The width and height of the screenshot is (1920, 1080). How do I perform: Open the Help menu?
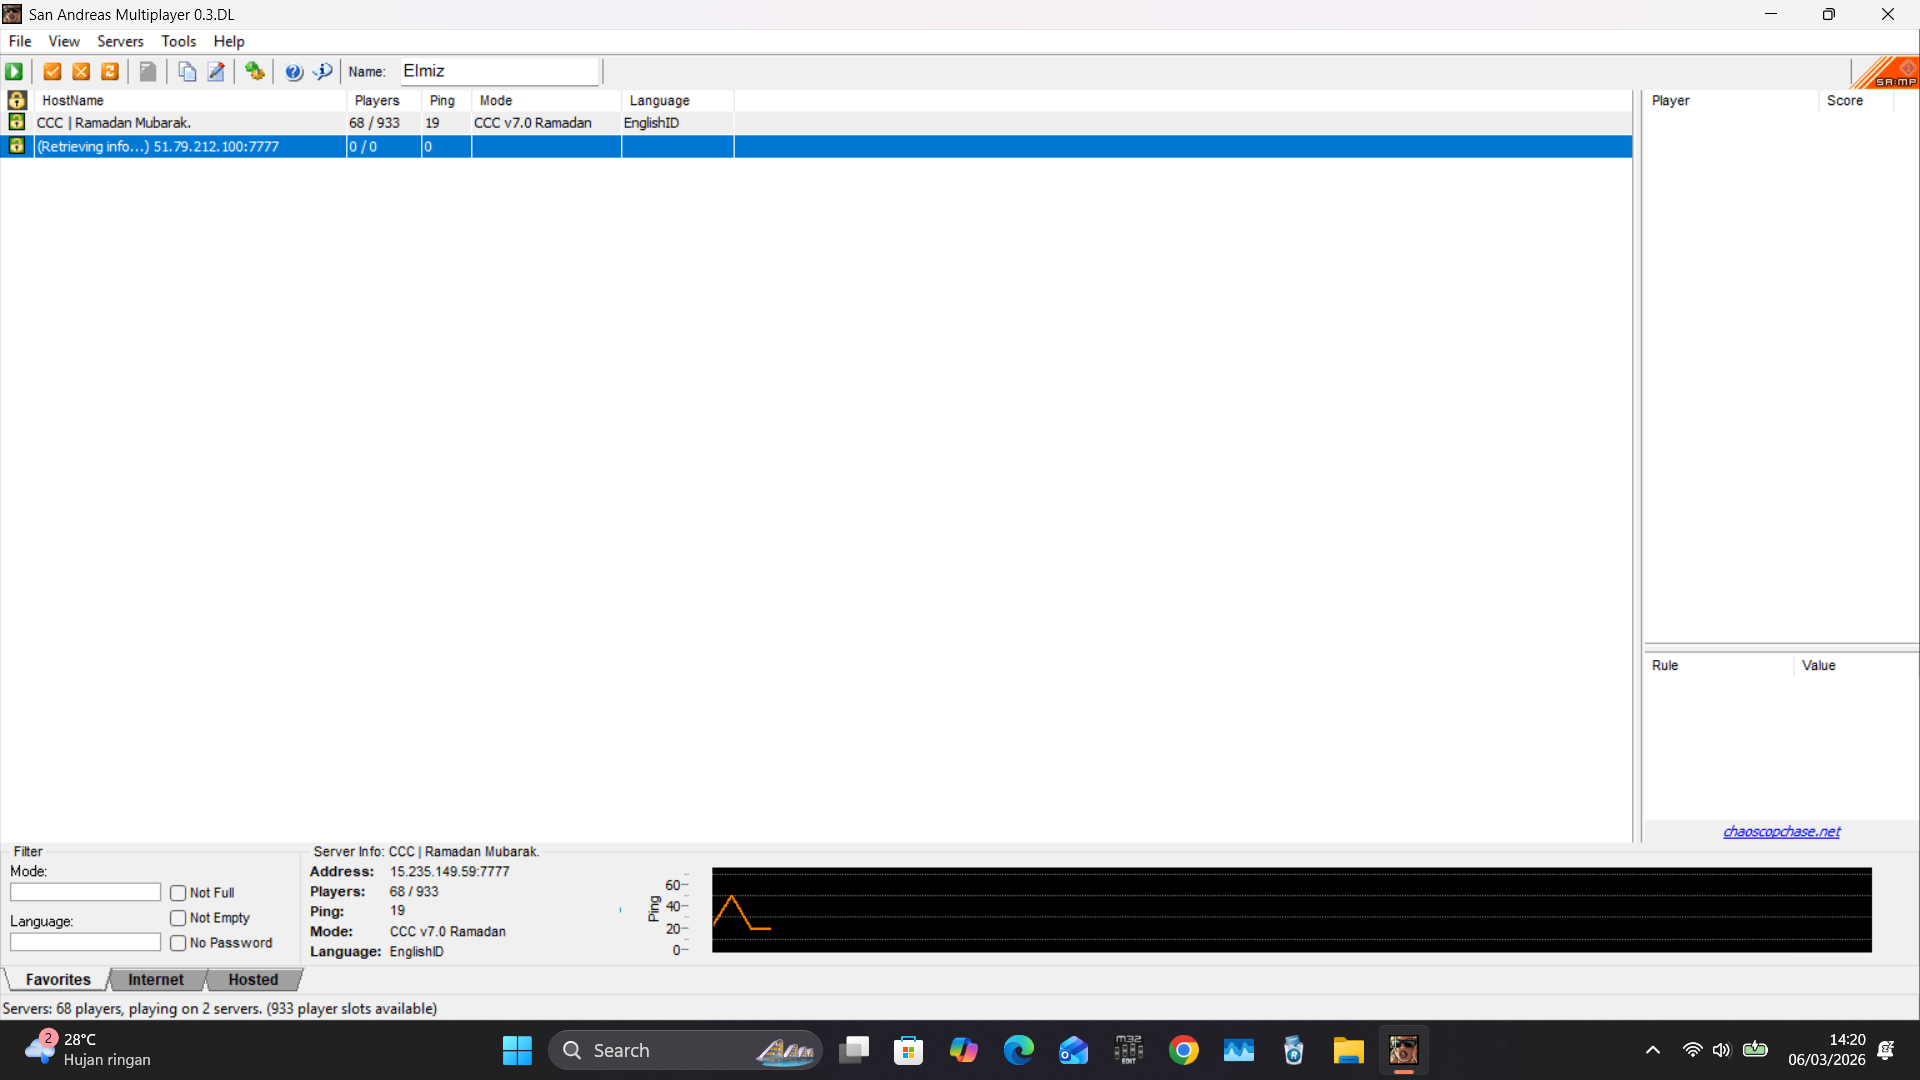tap(229, 41)
